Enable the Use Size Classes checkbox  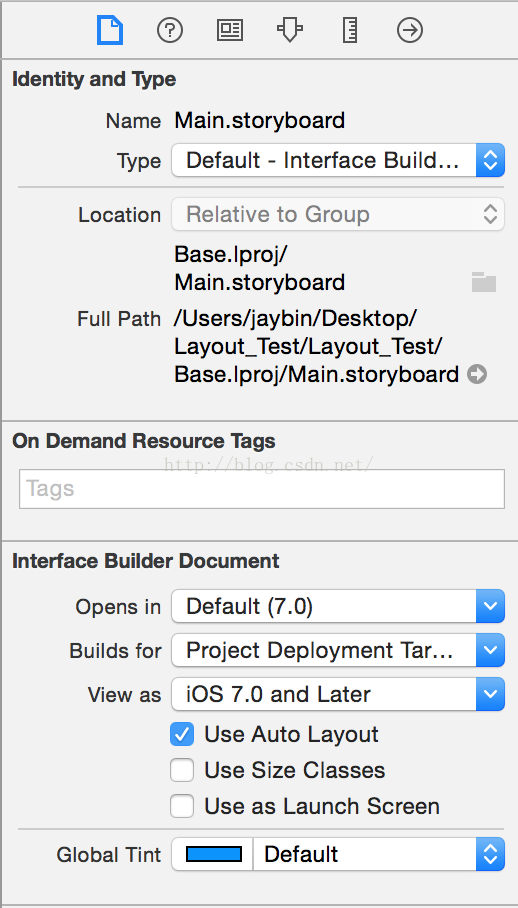click(x=182, y=771)
